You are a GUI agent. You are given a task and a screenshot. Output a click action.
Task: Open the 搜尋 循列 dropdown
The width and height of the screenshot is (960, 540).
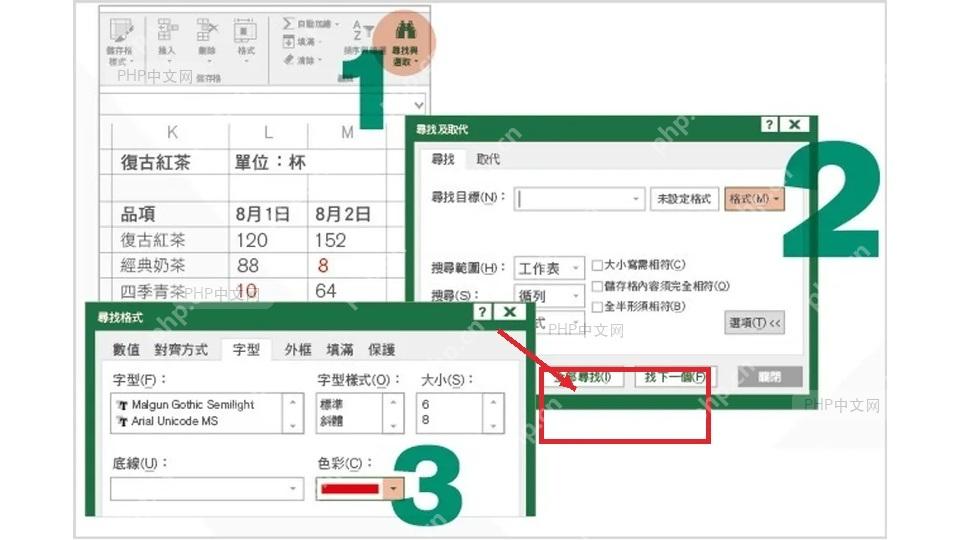(x=549, y=295)
